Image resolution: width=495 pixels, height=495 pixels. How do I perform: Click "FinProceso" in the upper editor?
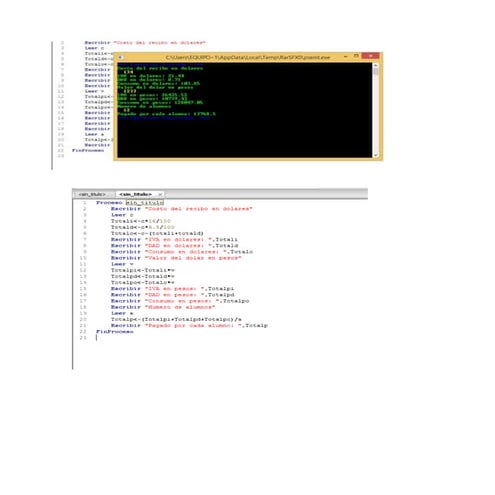[x=88, y=150]
